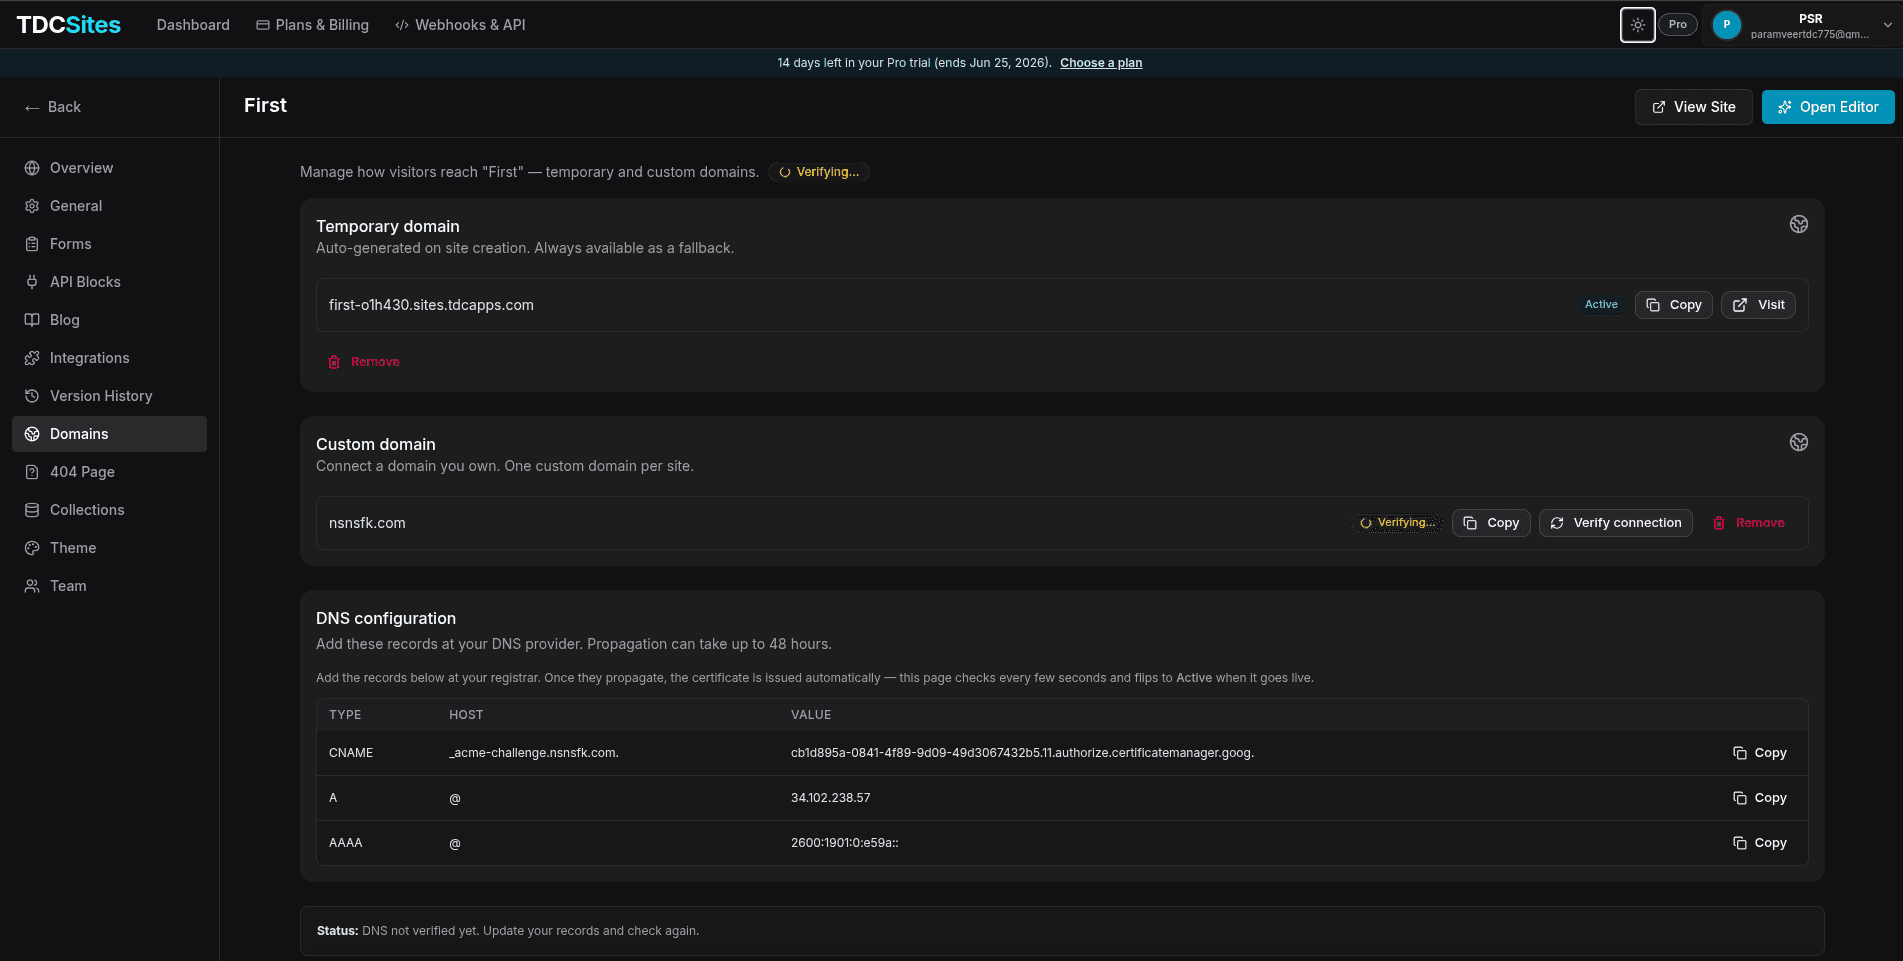This screenshot has width=1903, height=961.
Task: Go to Dashboard in top navigation
Action: [193, 25]
